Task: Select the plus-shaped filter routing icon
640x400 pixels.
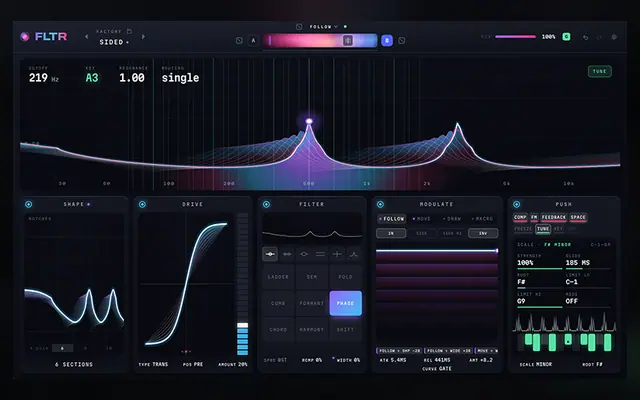Action: click(337, 254)
